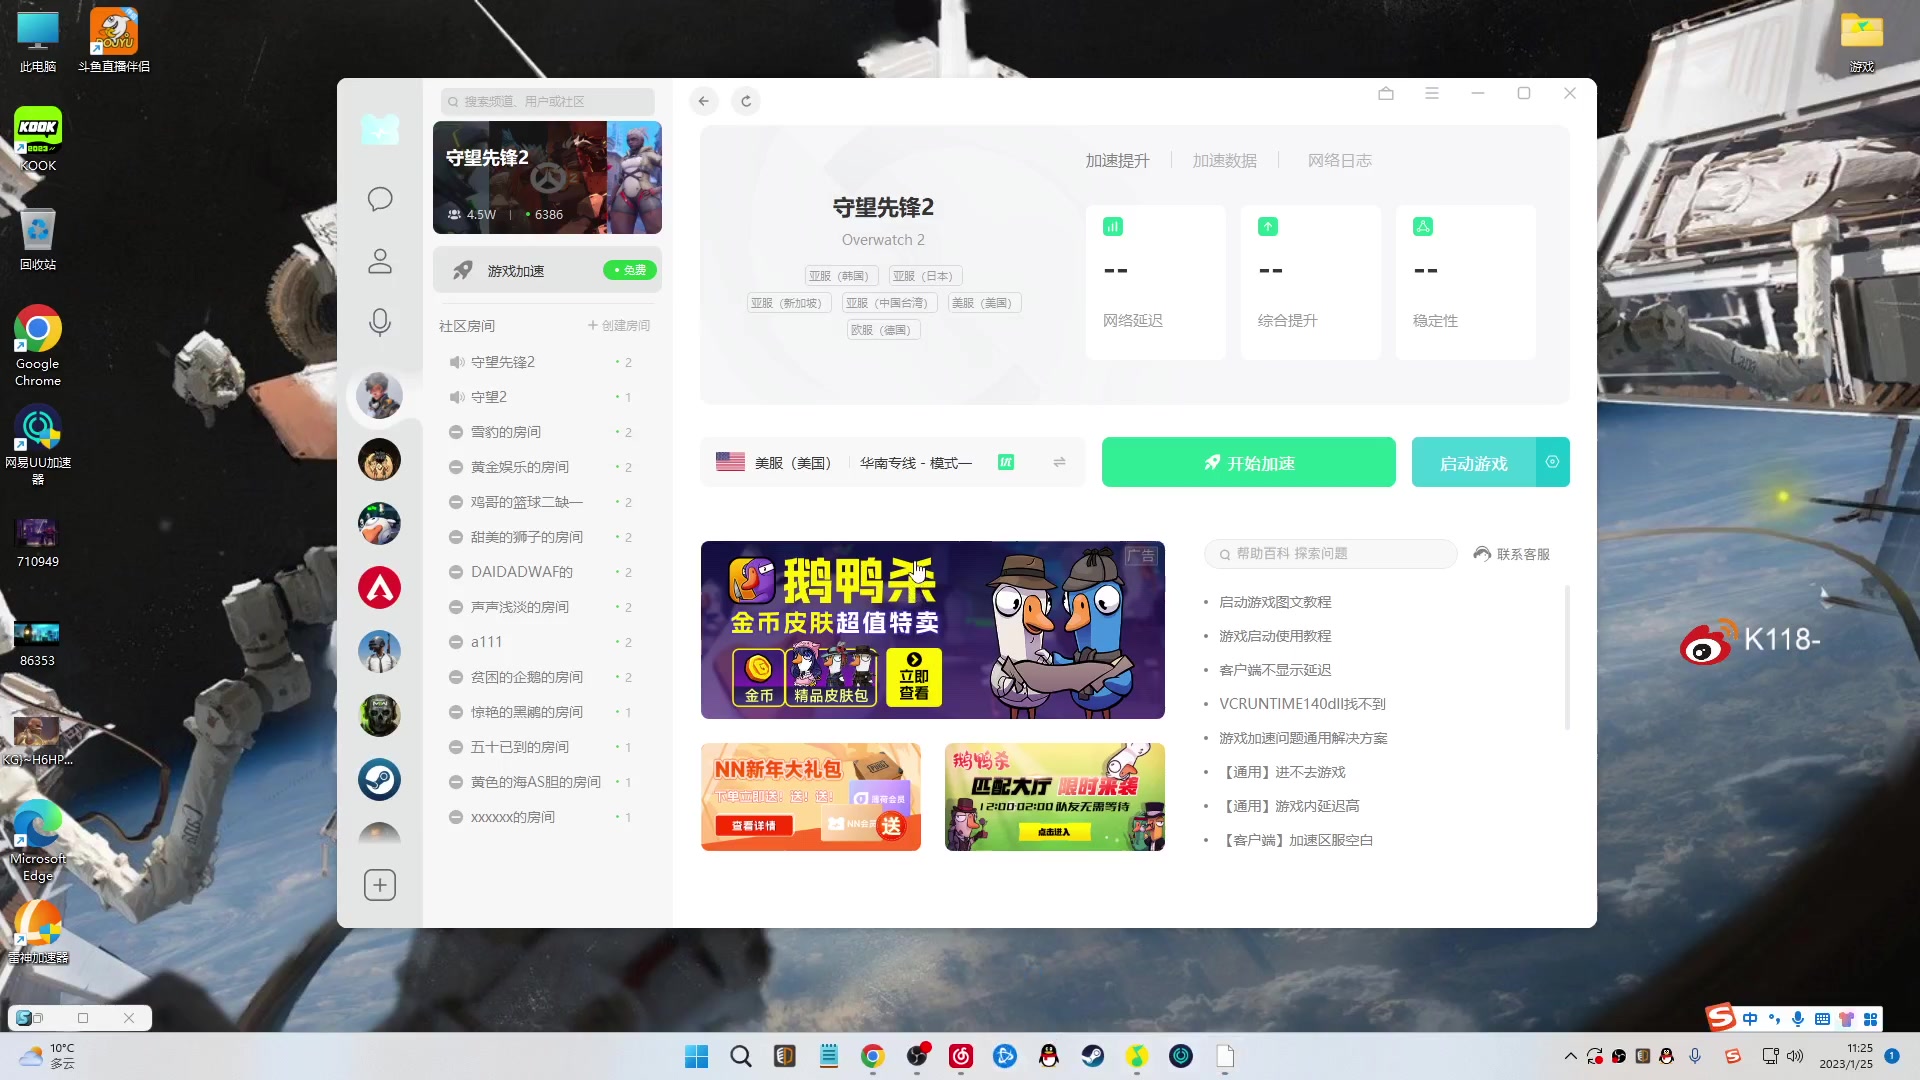This screenshot has height=1080, width=1920.
Task: Select the 亚服（新加坡）region tag
Action: (x=789, y=303)
